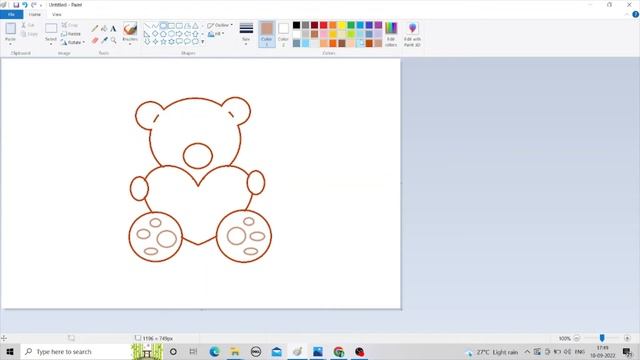
Task: Click Redo icon in quick access toolbar
Action: click(x=33, y=5)
